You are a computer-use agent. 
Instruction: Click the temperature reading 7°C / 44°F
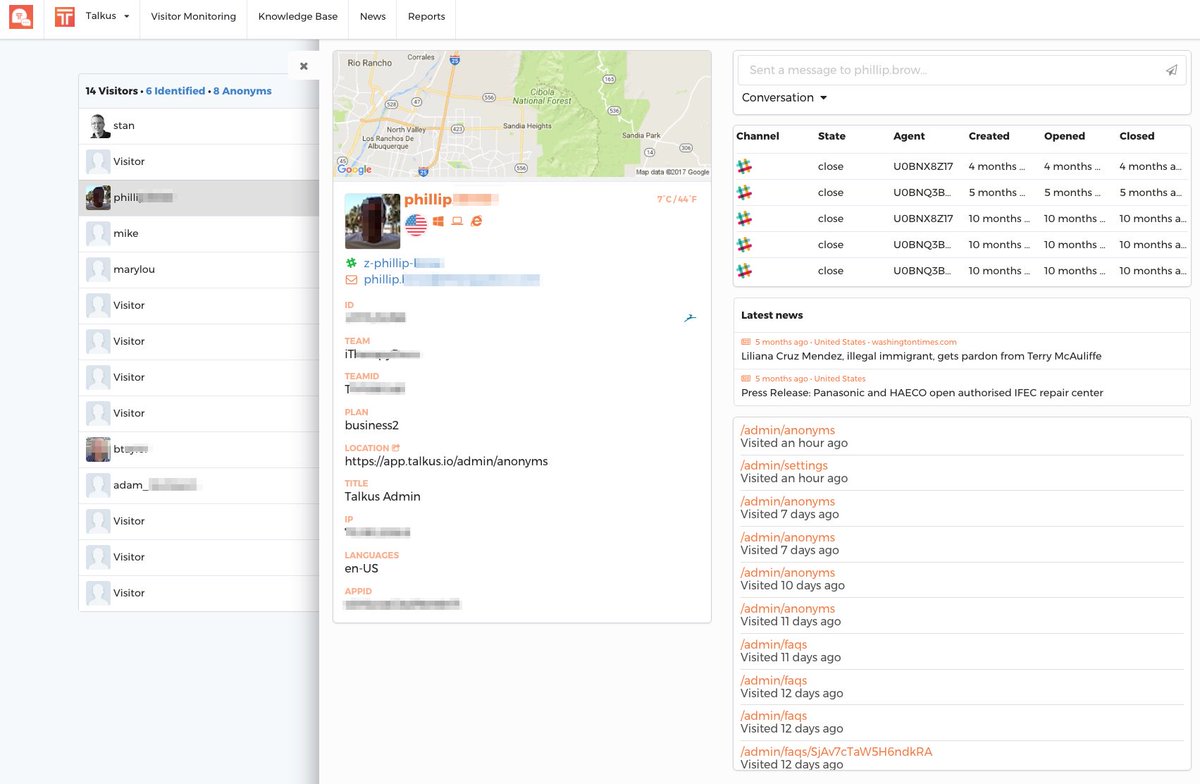tap(676, 200)
